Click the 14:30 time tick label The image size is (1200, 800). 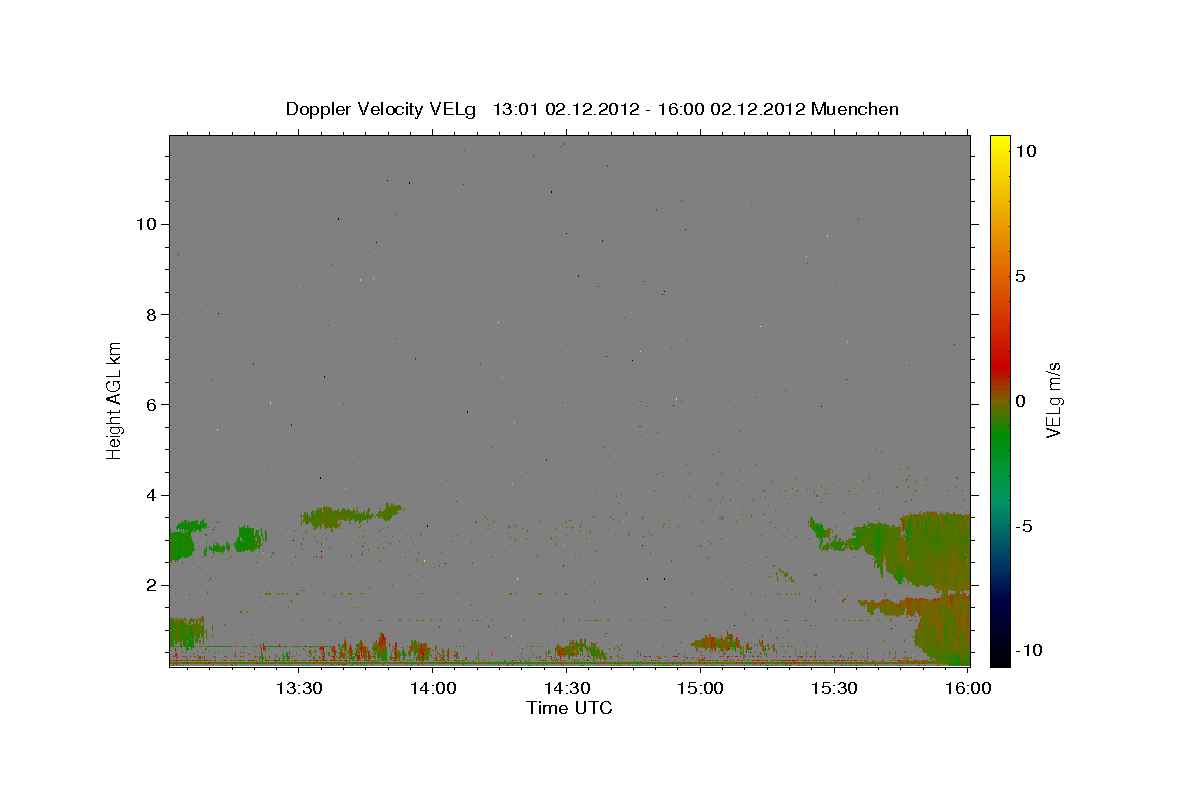pos(566,688)
